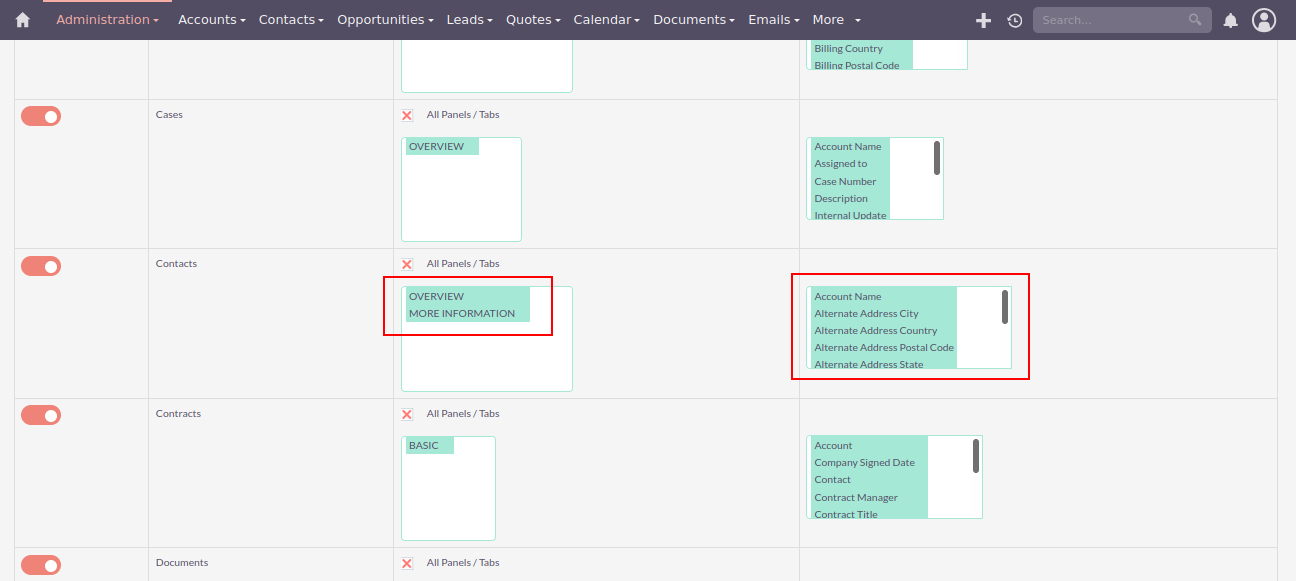Click the Tabs link in Cases row
Image resolution: width=1296 pixels, height=581 pixels.
[489, 115]
